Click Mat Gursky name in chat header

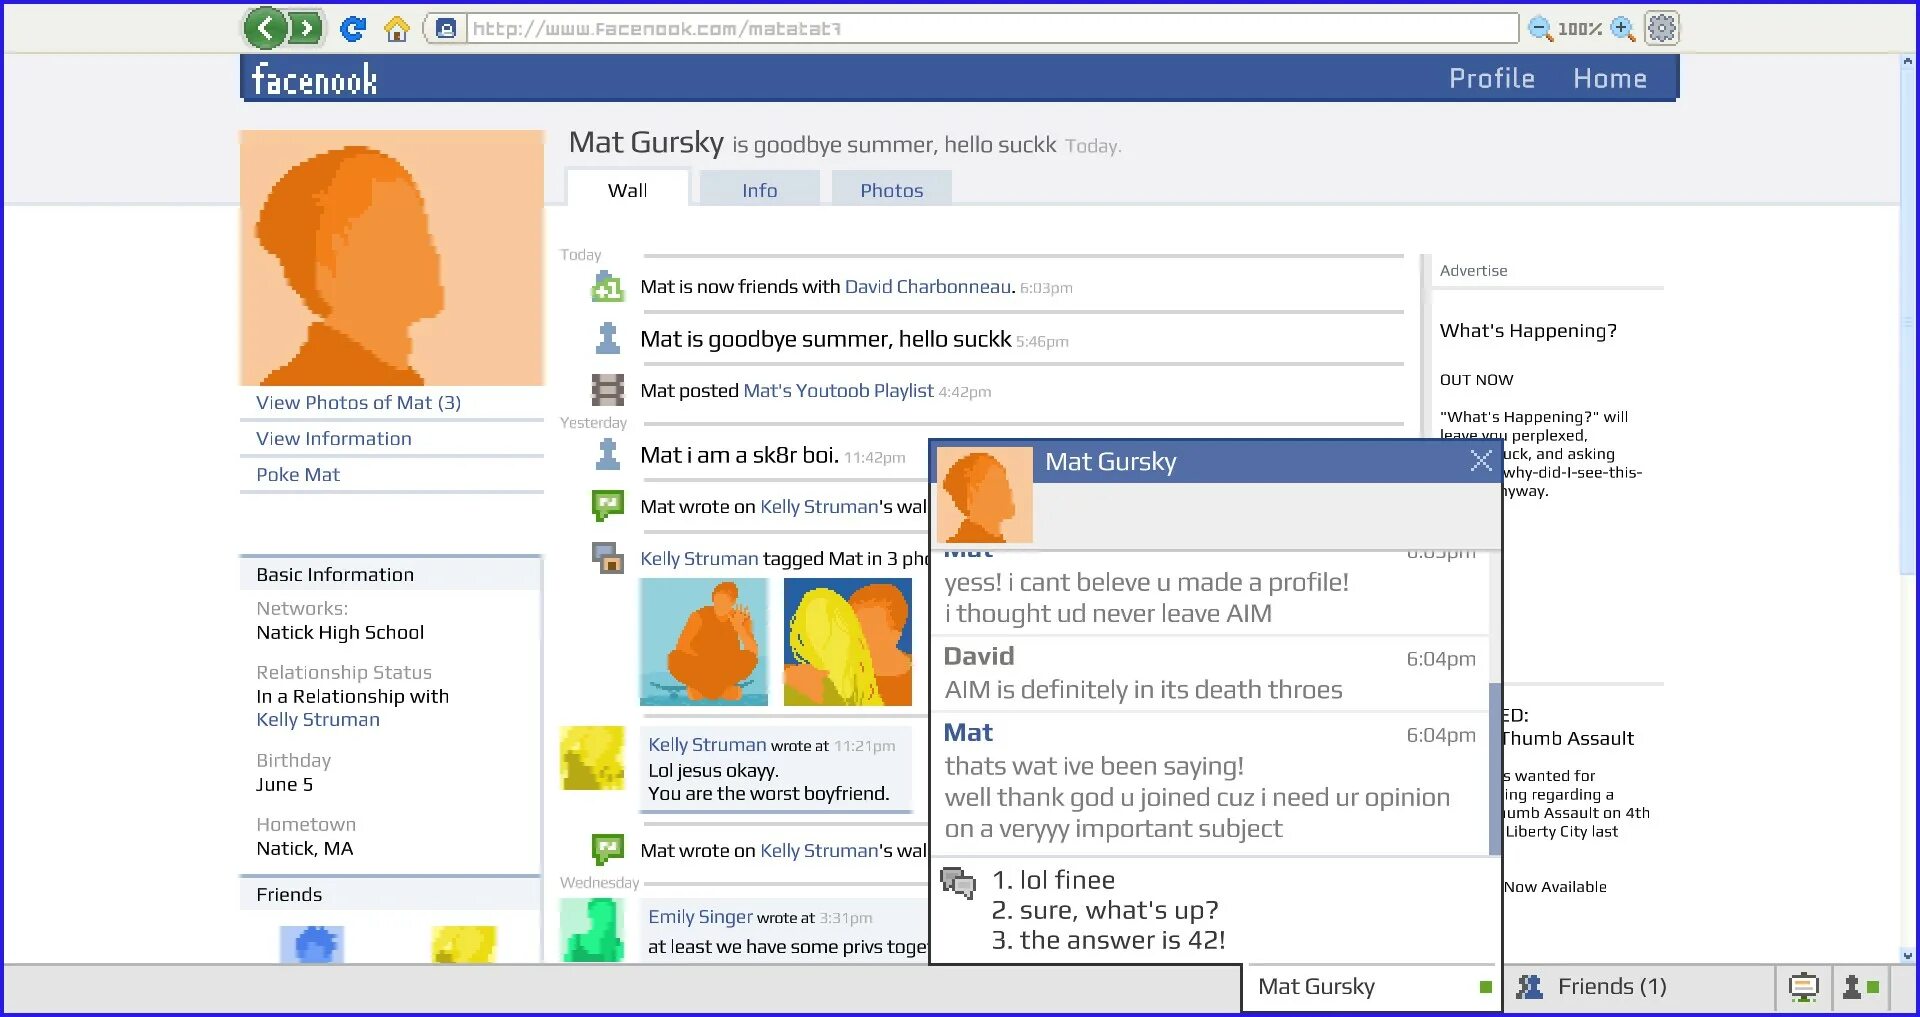(x=1110, y=461)
